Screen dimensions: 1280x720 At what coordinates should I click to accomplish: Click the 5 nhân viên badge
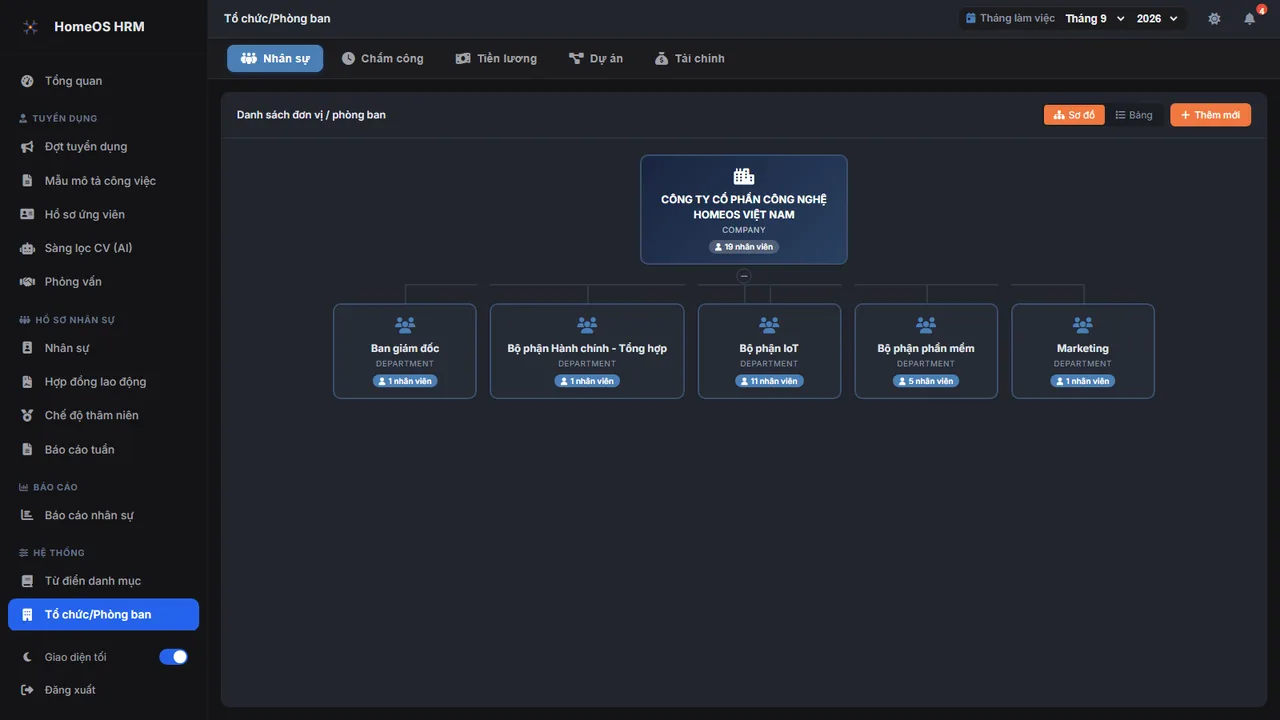tap(926, 381)
